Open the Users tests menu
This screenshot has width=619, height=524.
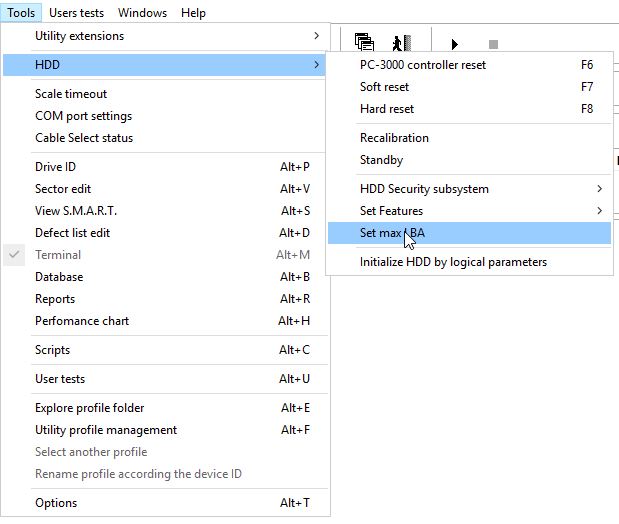click(x=77, y=13)
